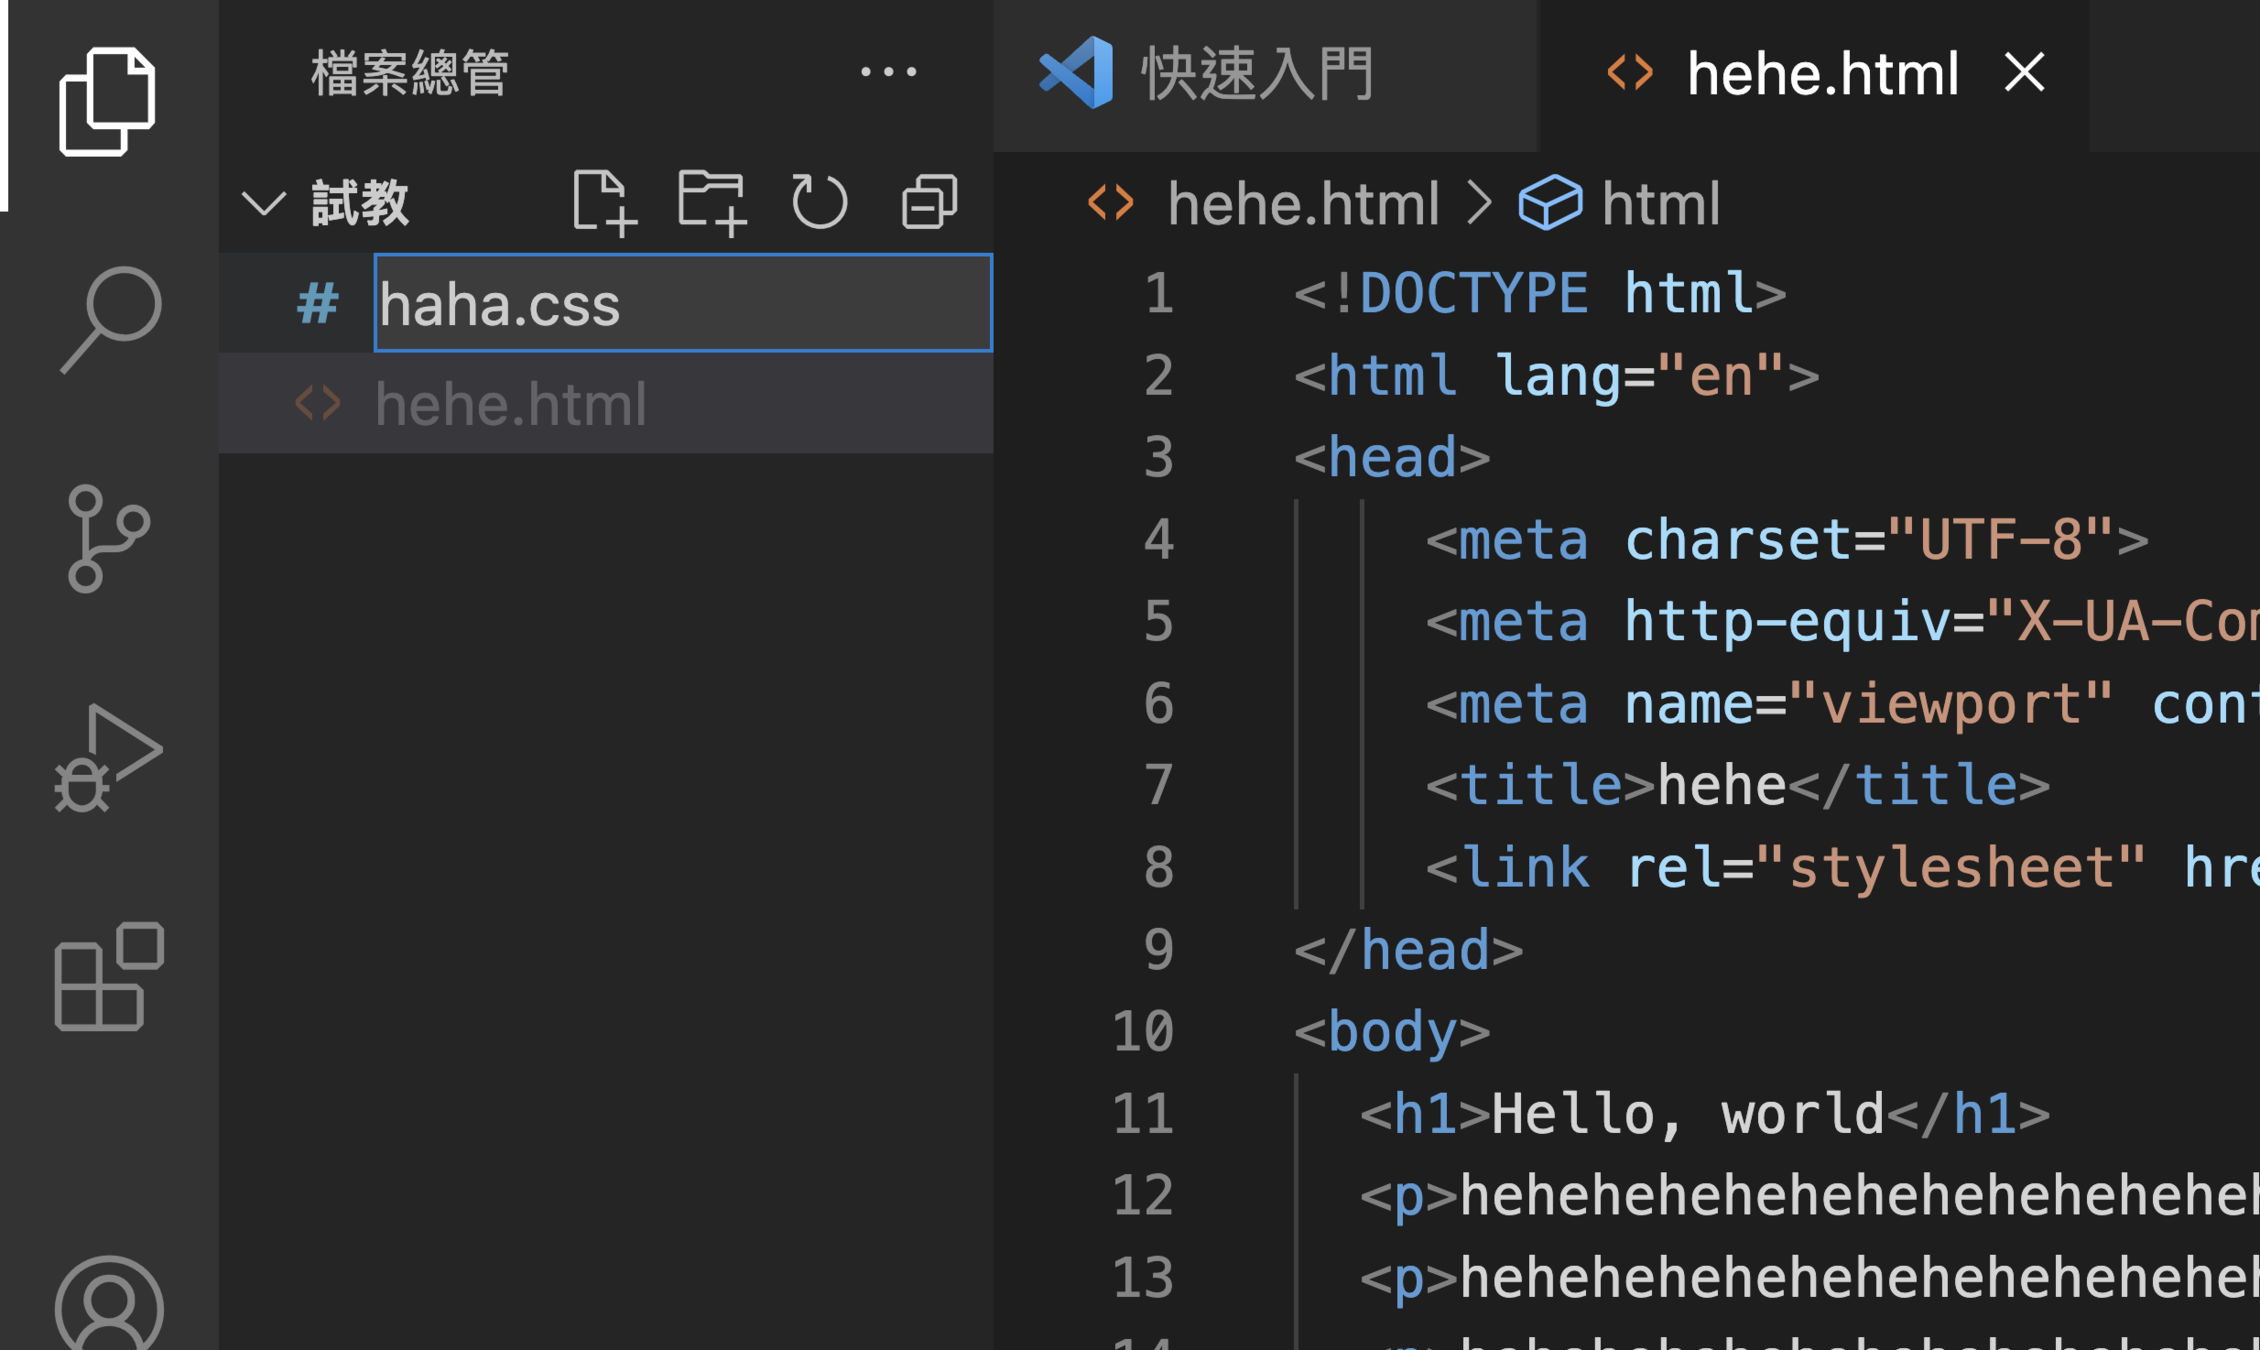Open the explorer more actions menu
This screenshot has width=2260, height=1350.
[x=888, y=72]
